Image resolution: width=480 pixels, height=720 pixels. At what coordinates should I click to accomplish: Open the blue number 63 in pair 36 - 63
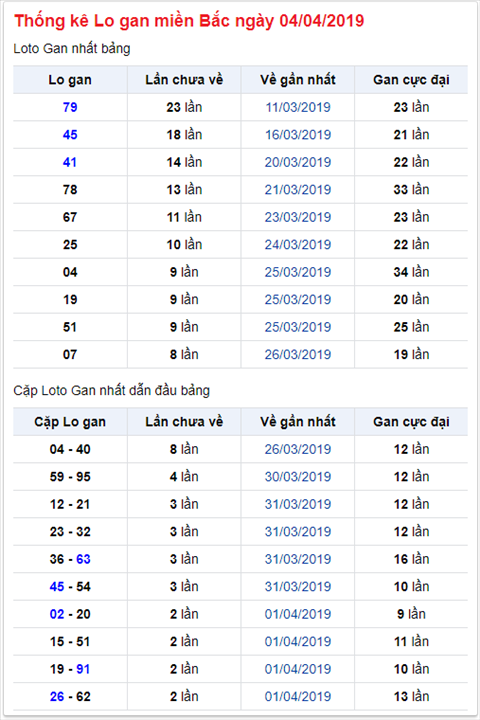coord(83,559)
